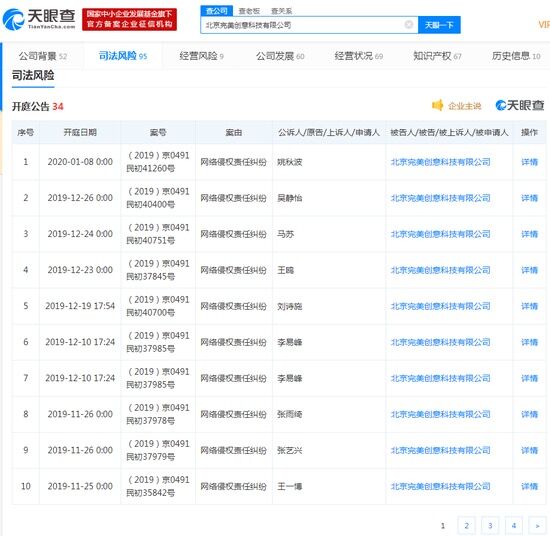Viewport: 550px width, 536px height.
Task: Click case number 民初37979号
Action: click(x=150, y=457)
